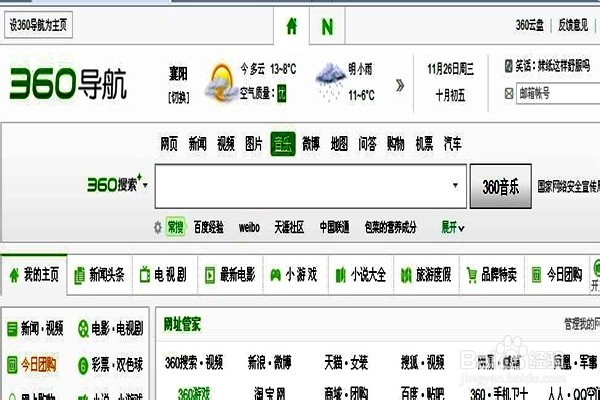Open the 凤凰·军事 site link
The height and width of the screenshot is (400, 600).
pos(575,362)
